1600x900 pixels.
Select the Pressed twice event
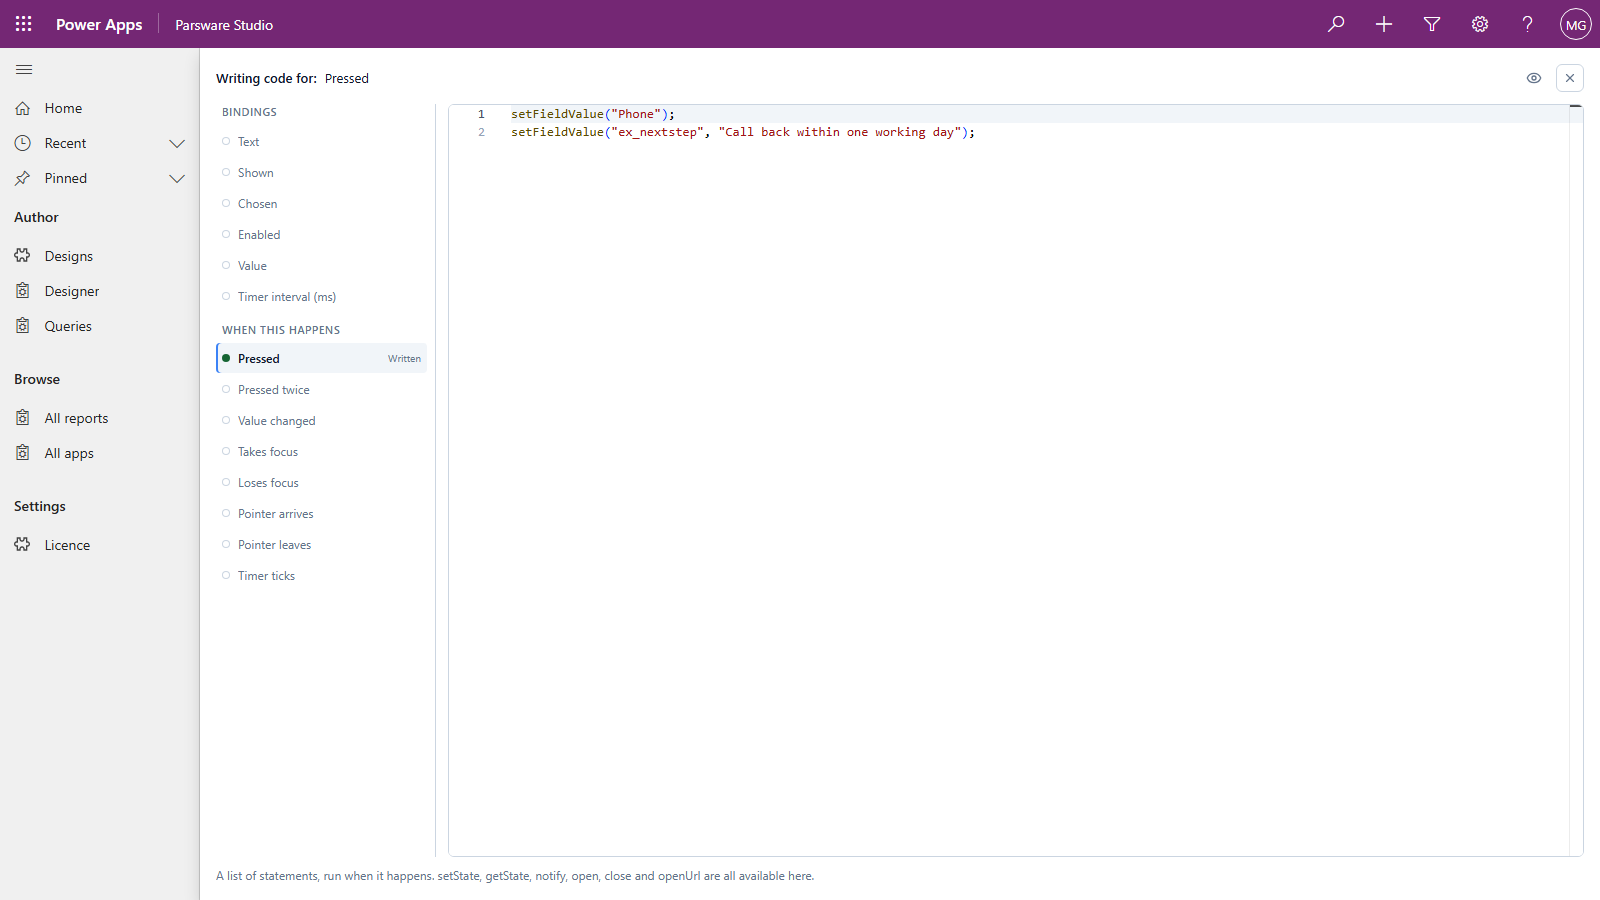tap(321, 390)
